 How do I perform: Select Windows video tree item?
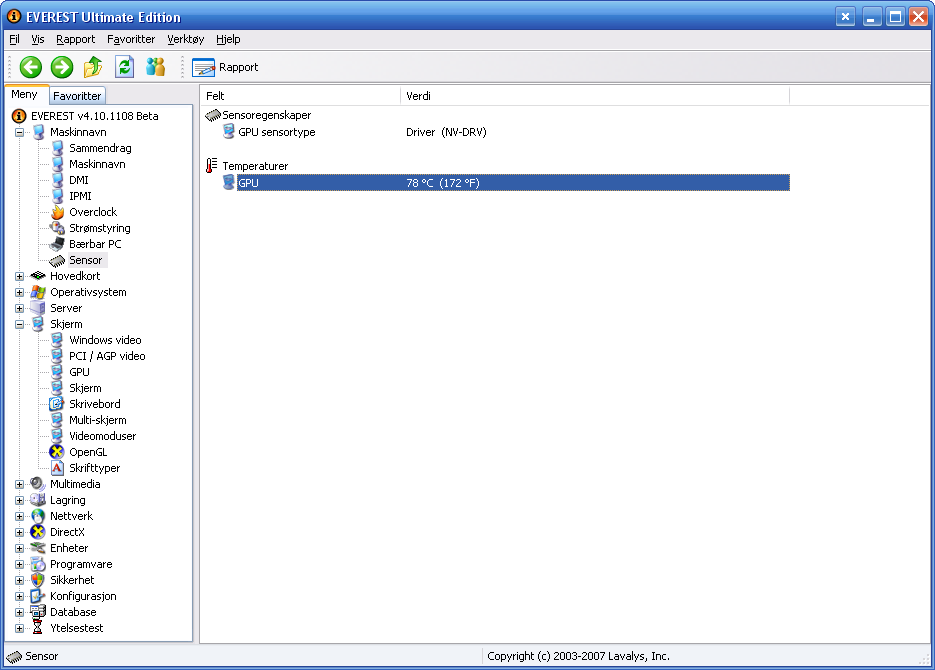click(x=105, y=340)
